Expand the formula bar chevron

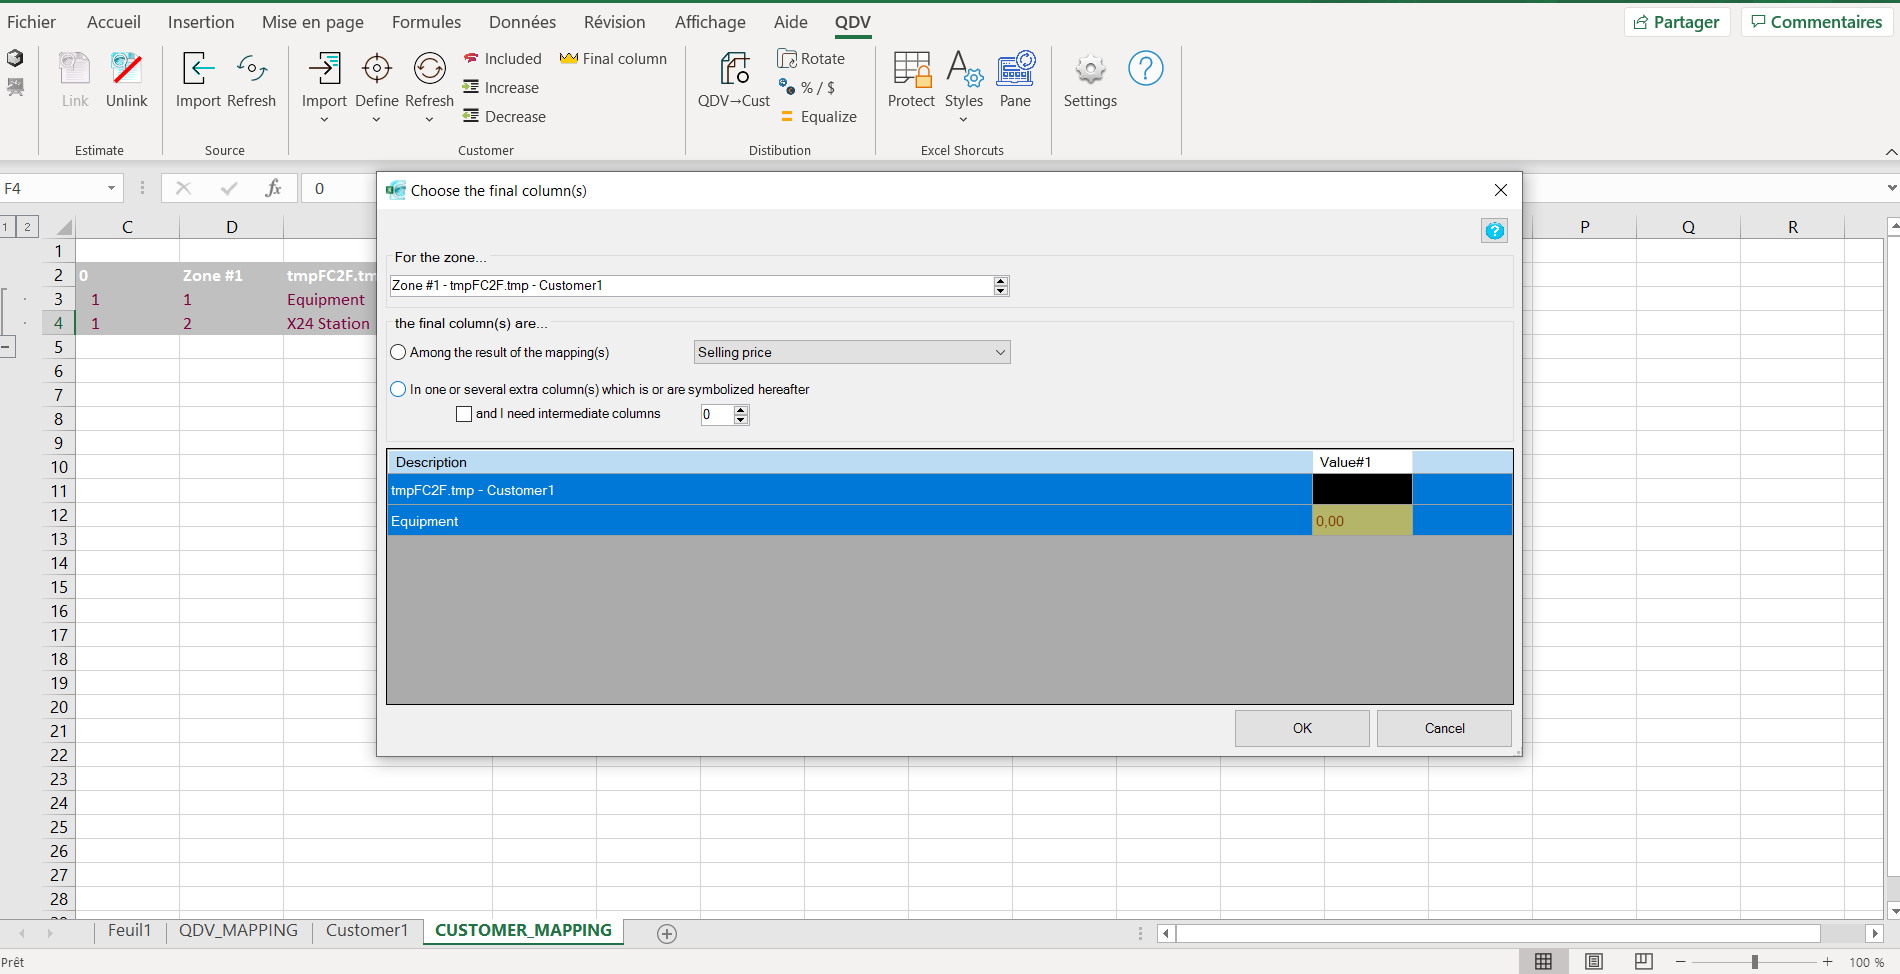[1891, 188]
